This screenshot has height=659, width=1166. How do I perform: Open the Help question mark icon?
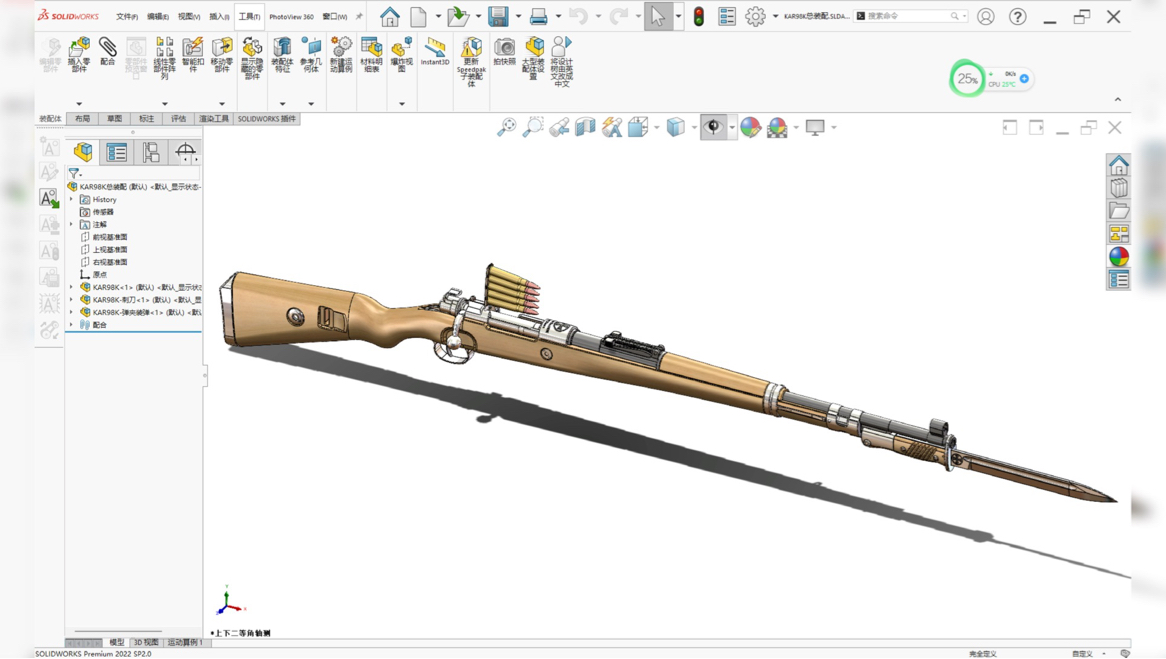click(1017, 16)
